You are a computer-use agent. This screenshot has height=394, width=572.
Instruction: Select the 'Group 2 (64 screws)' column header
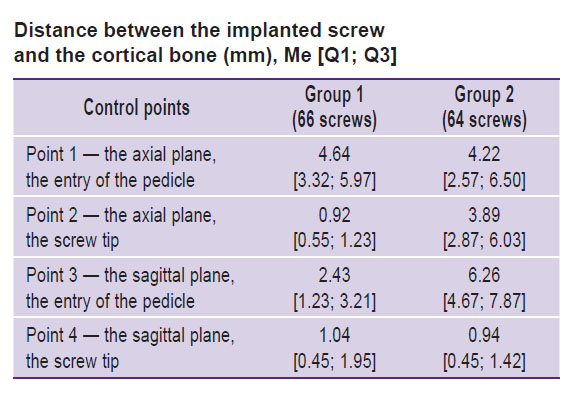484,107
